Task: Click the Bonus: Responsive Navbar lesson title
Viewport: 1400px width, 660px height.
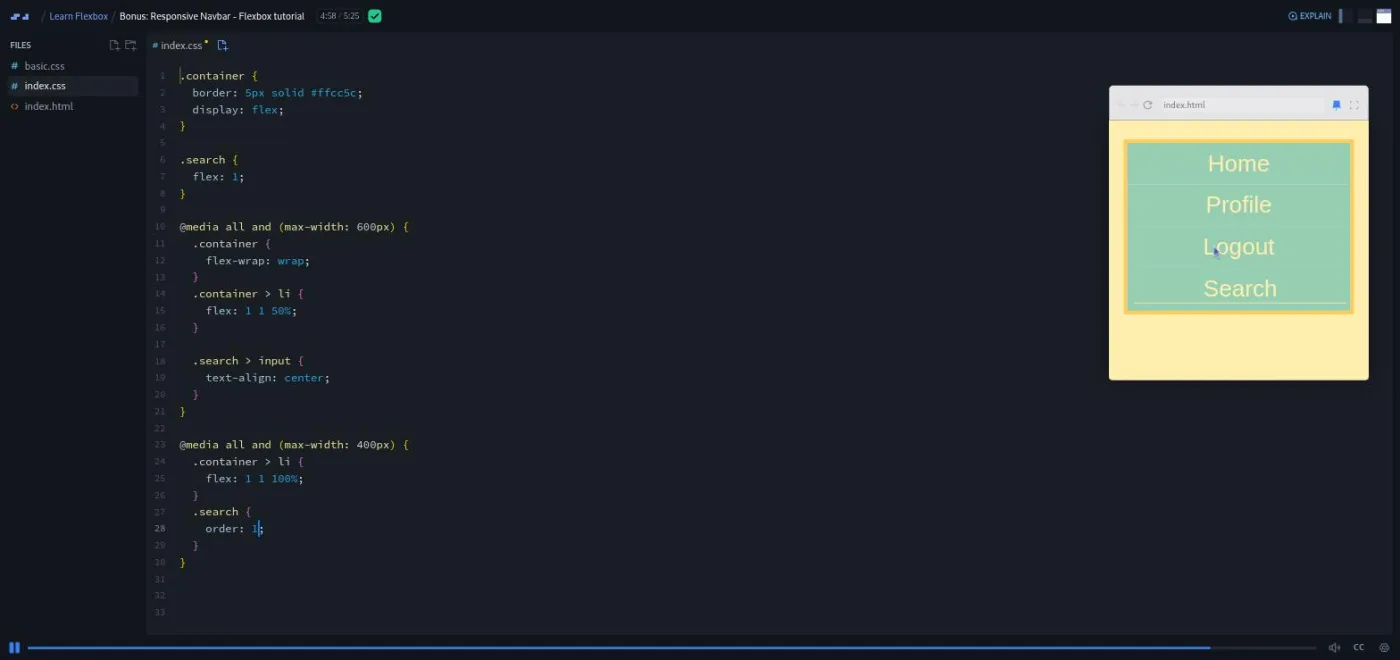Action: tap(212, 16)
